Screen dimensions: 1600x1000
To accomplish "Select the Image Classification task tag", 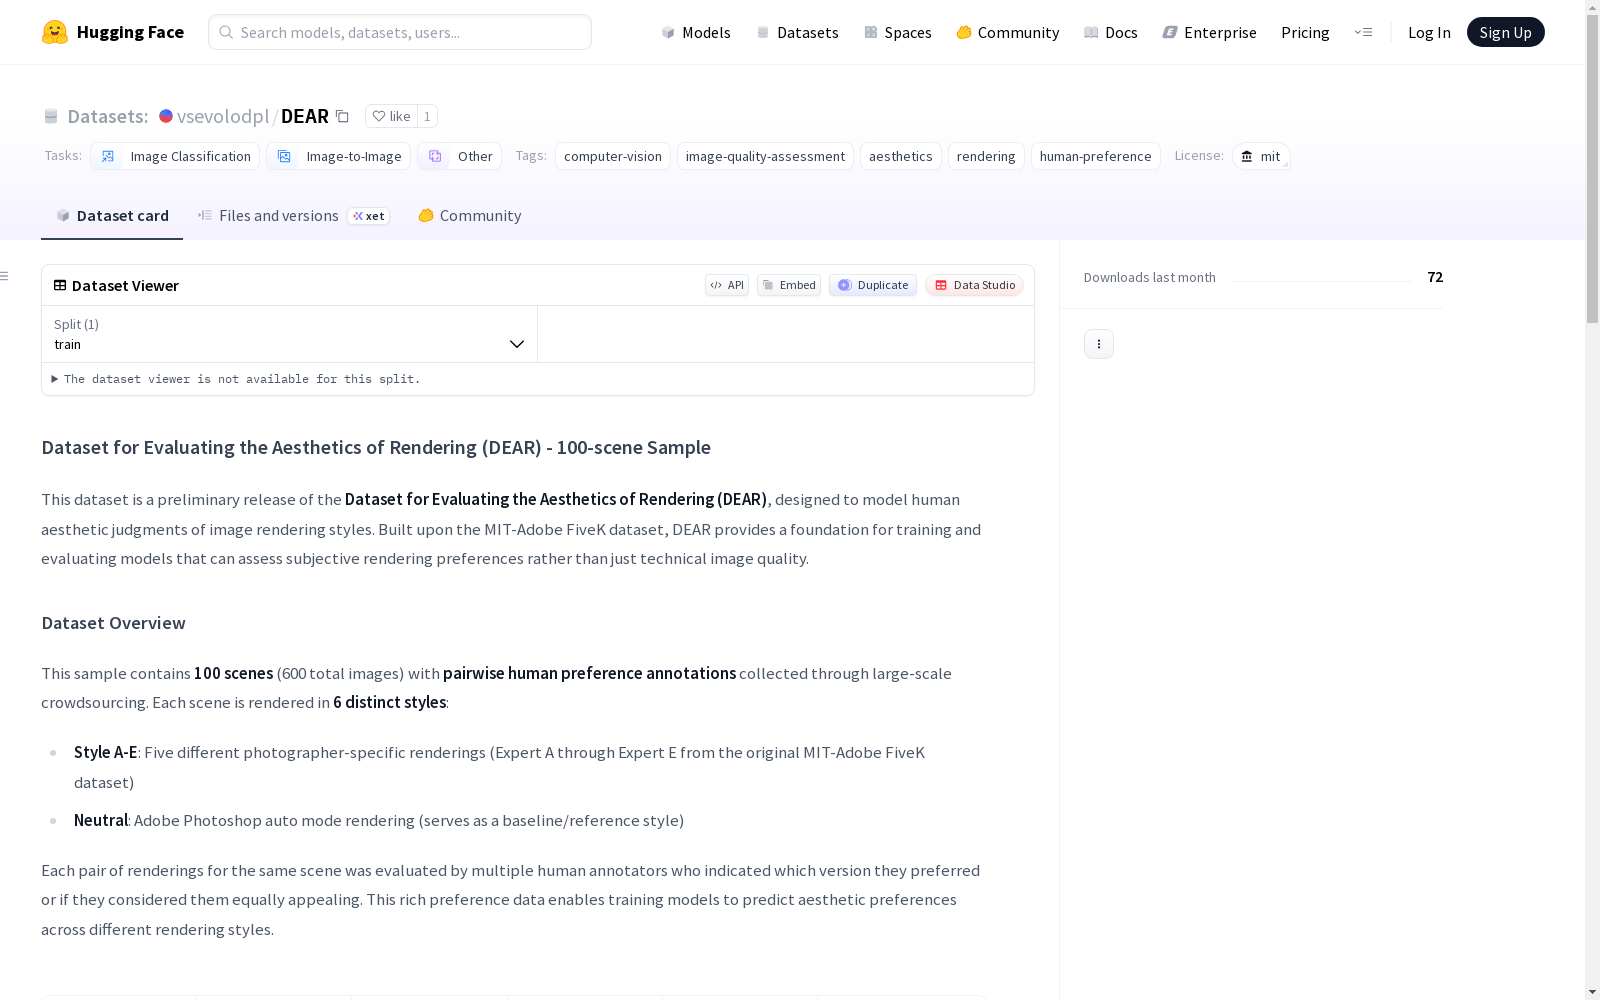I will pos(175,156).
